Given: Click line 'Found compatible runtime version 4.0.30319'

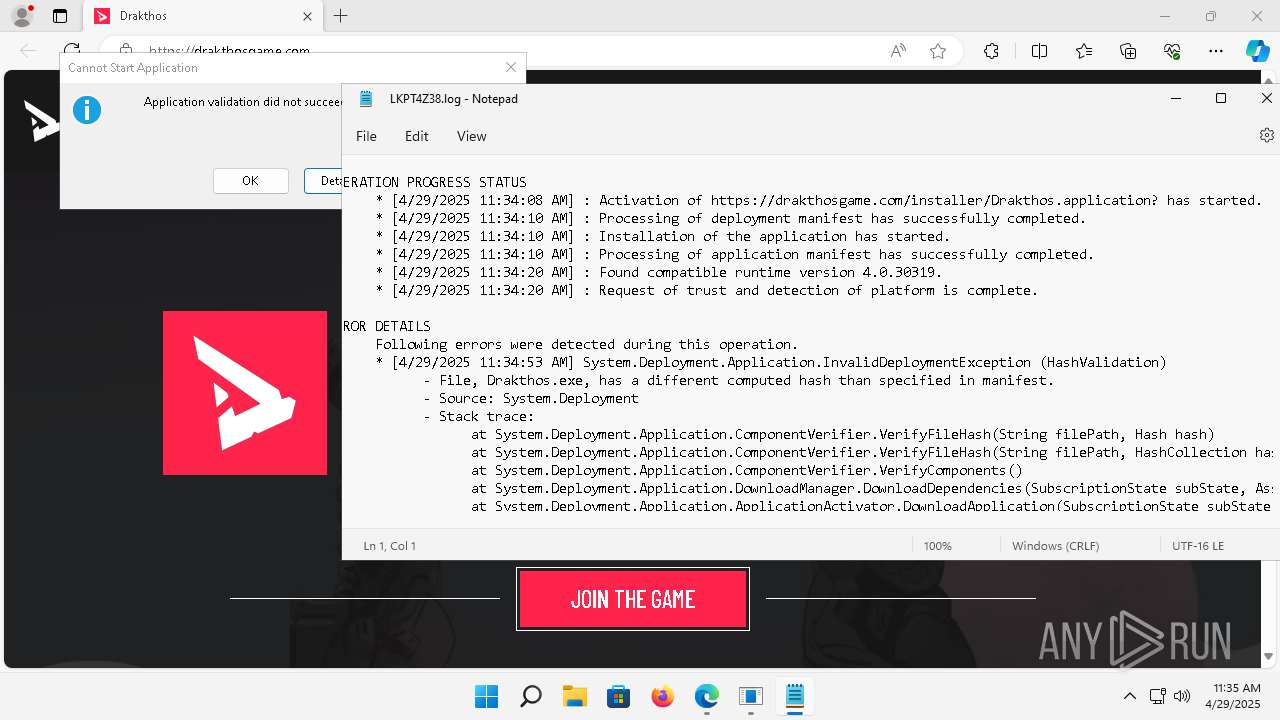Looking at the screenshot, I should 659,272.
